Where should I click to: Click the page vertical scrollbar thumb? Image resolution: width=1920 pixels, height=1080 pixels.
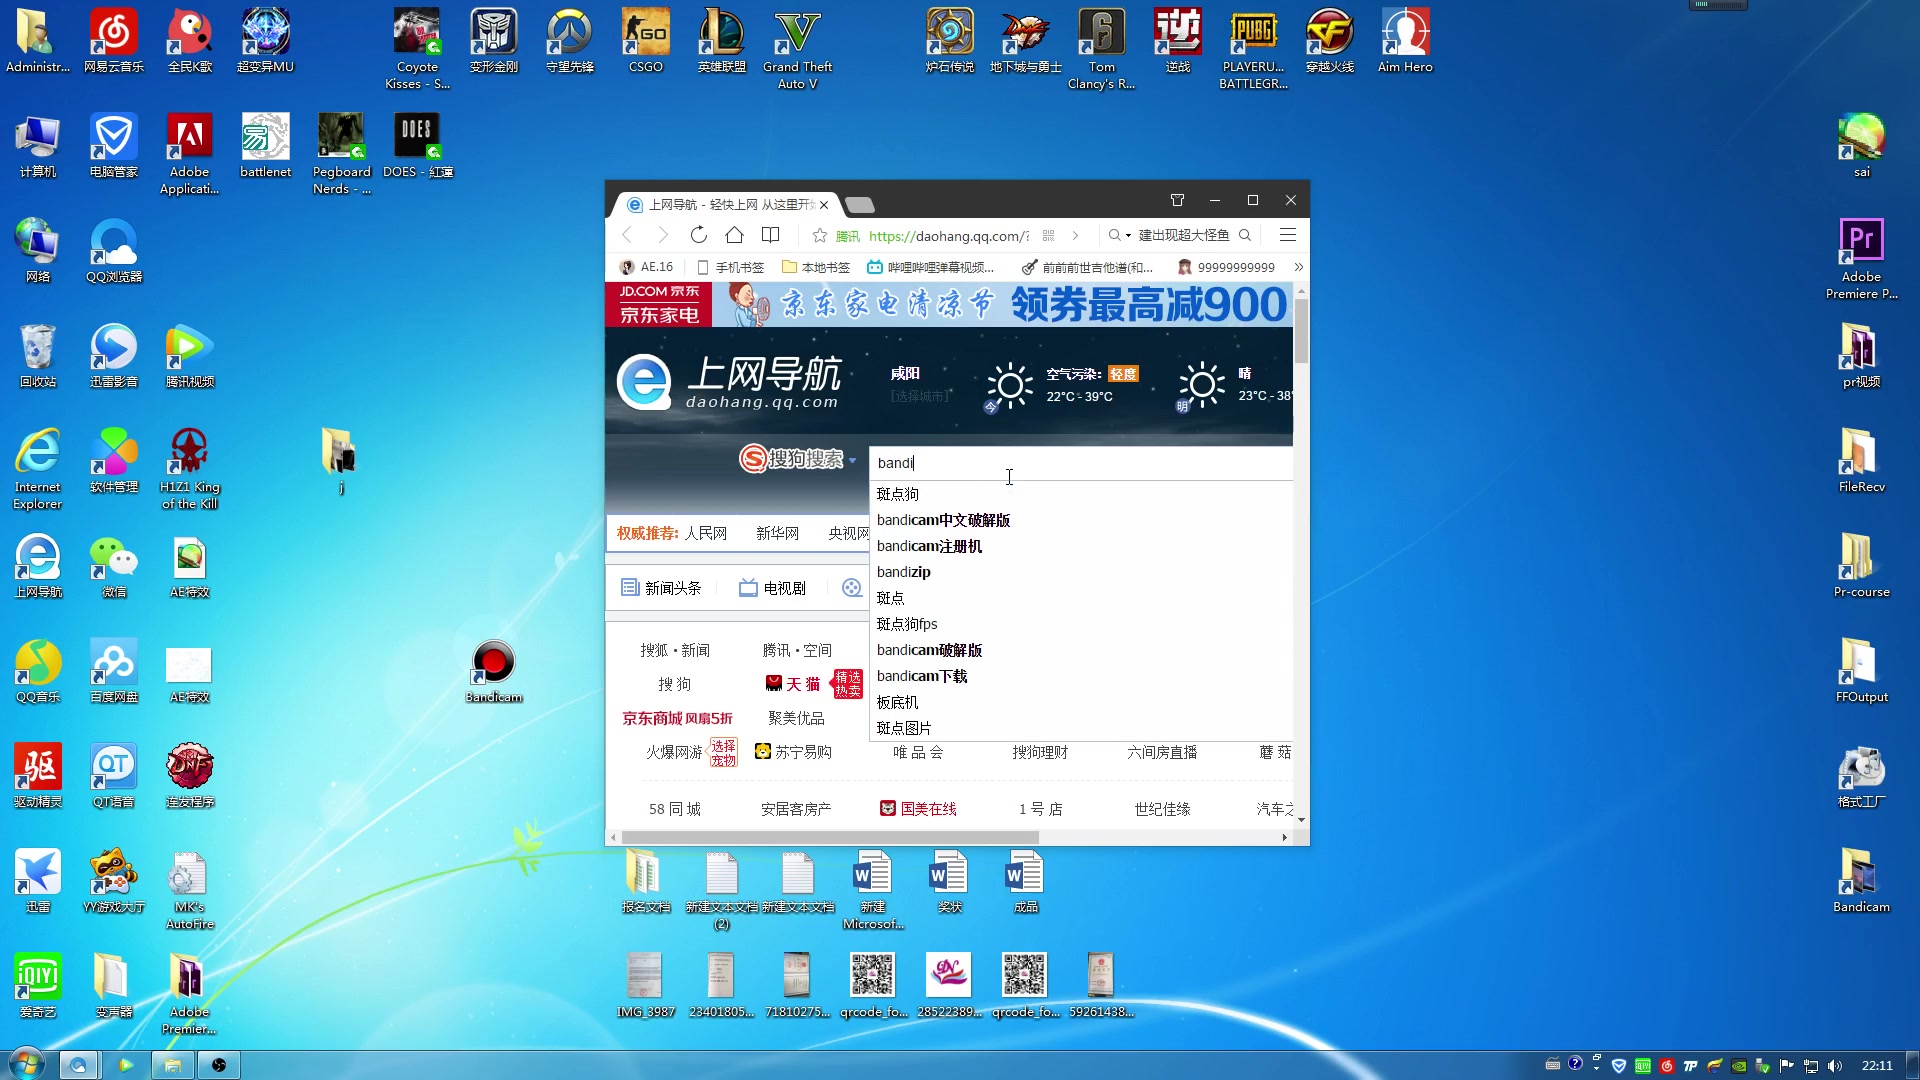pyautogui.click(x=1301, y=331)
